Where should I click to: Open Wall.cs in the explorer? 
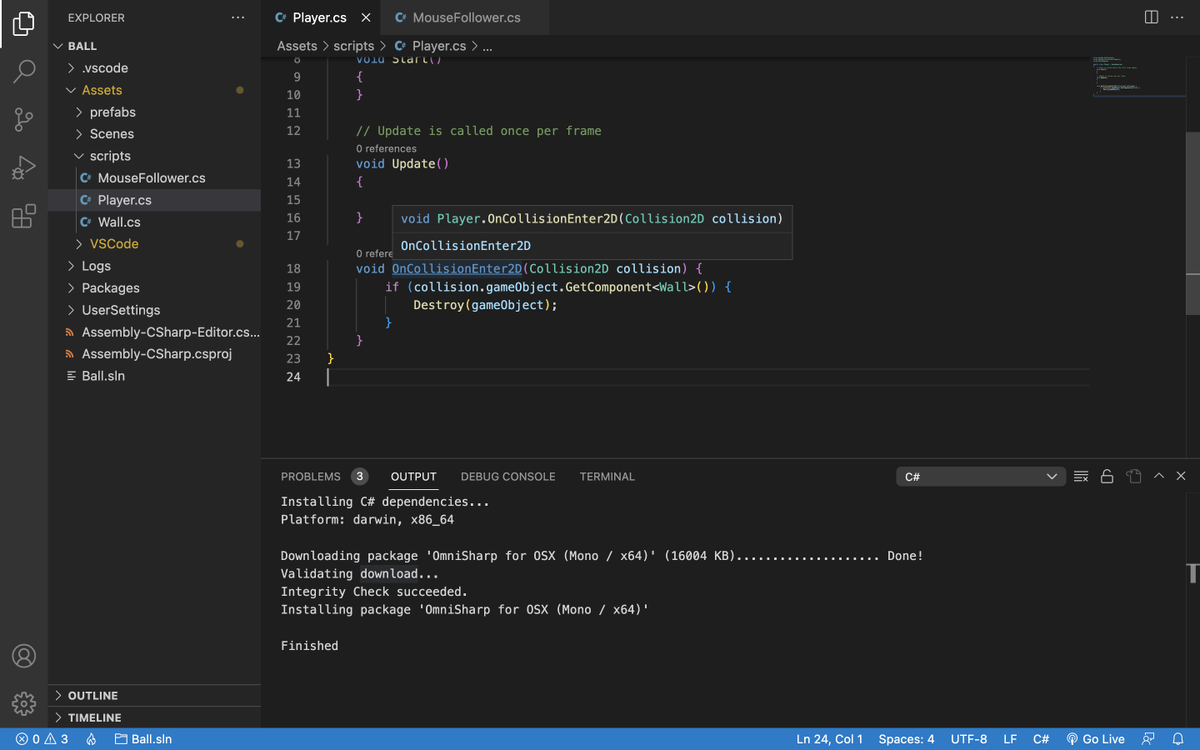[x=119, y=222]
